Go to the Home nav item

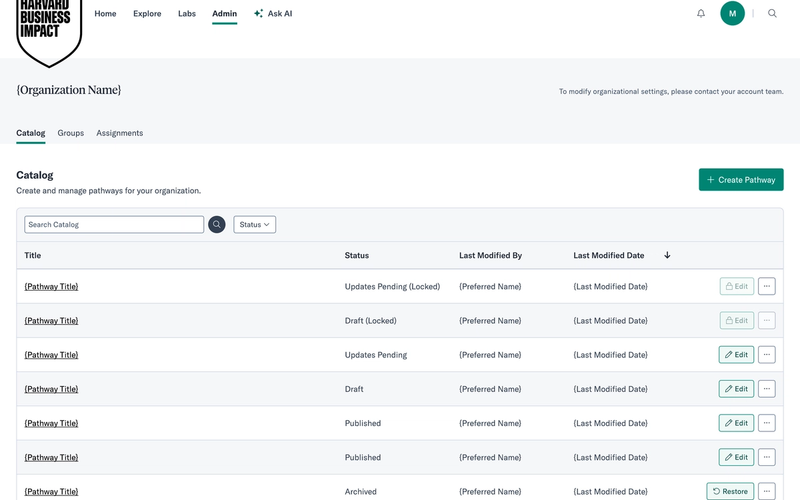click(x=105, y=14)
